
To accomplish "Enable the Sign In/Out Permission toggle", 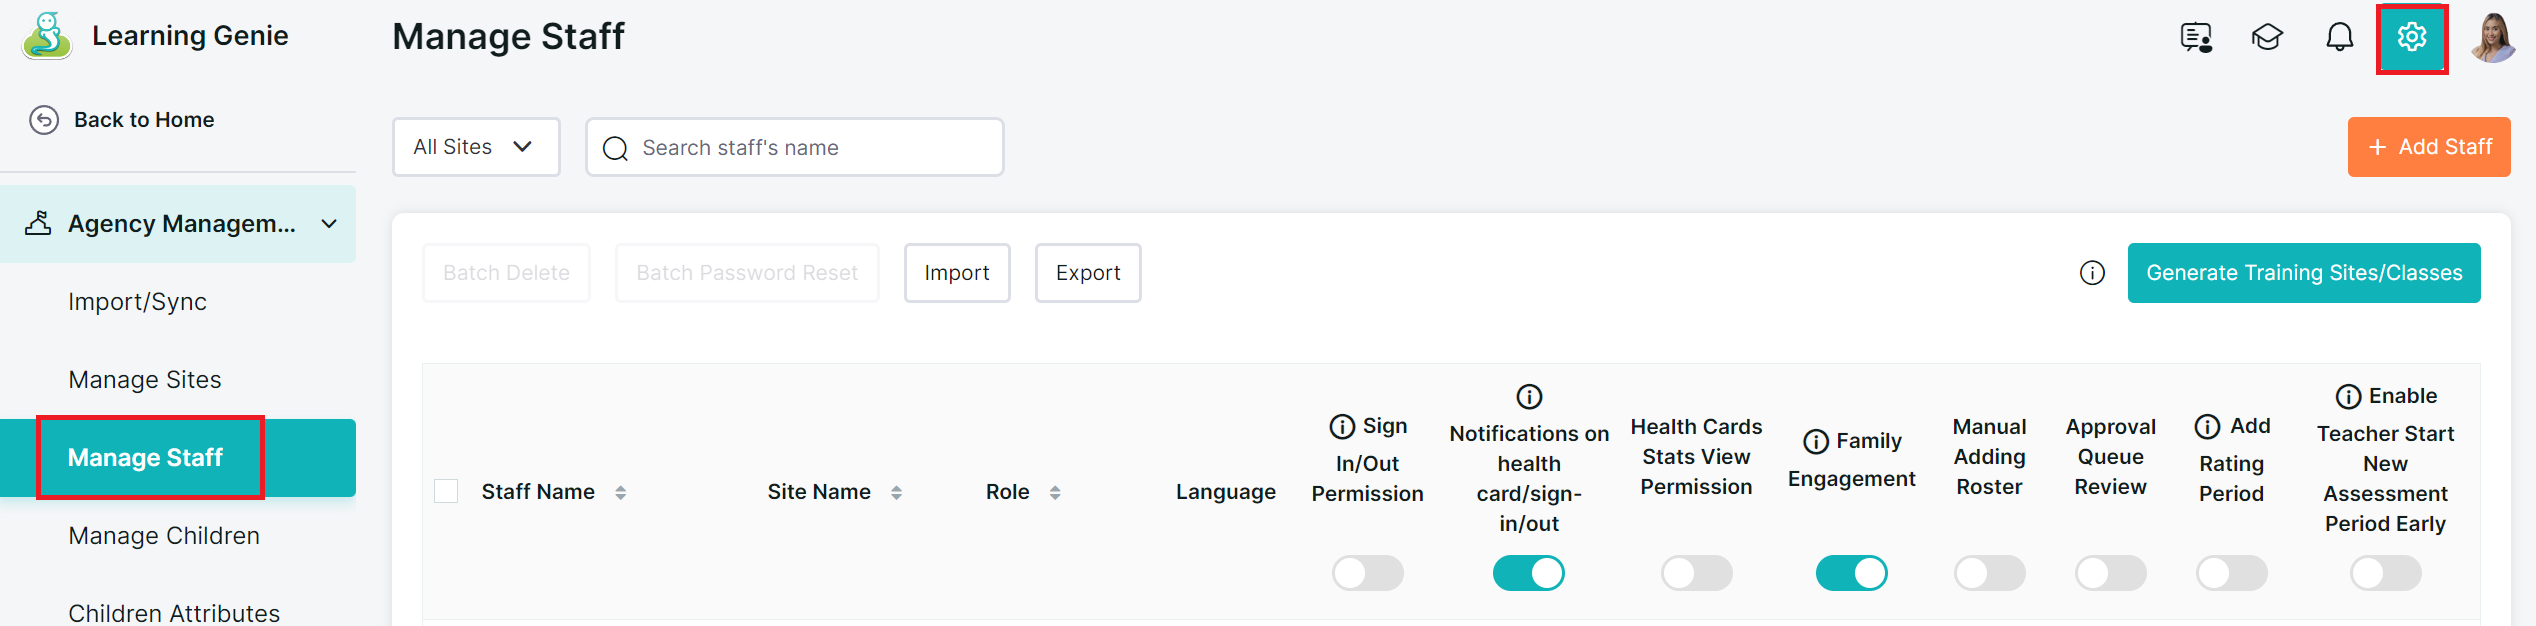I will pyautogui.click(x=1367, y=573).
